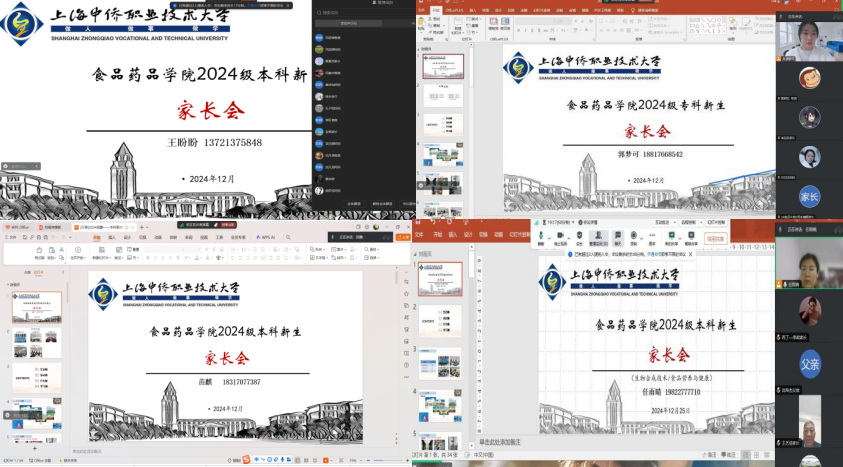Open the 插入 tab in WPS Presentation
This screenshot has height=467, width=843.
click(112, 238)
